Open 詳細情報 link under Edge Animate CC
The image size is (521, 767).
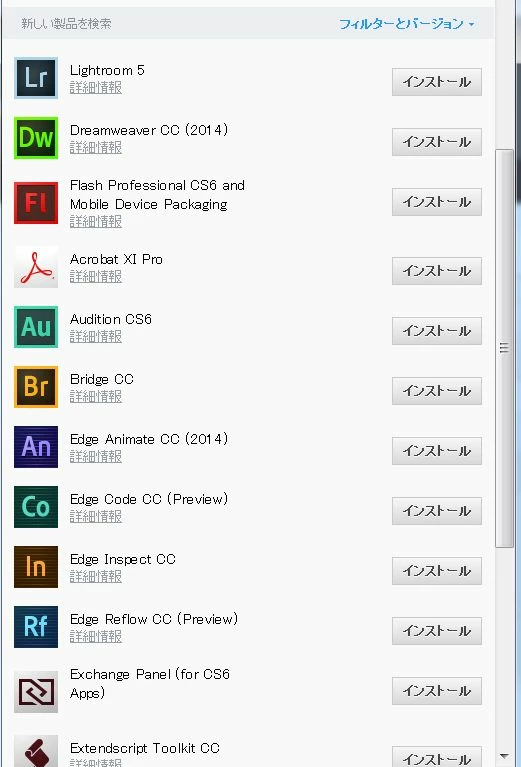[x=96, y=456]
